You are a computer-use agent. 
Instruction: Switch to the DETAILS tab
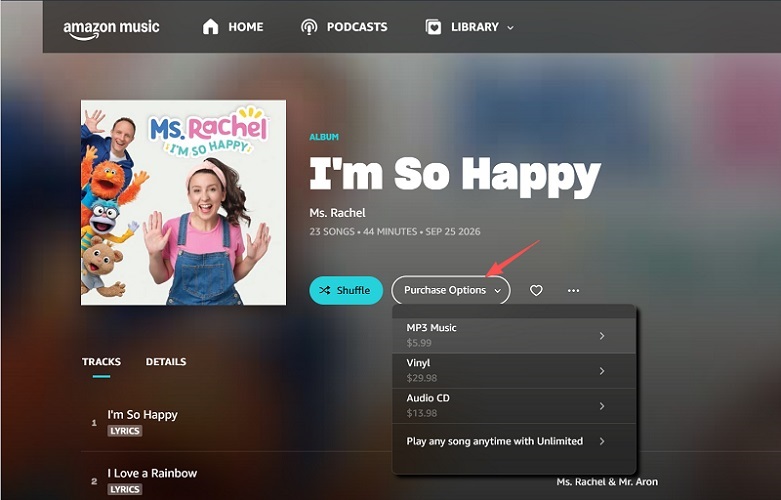point(166,362)
